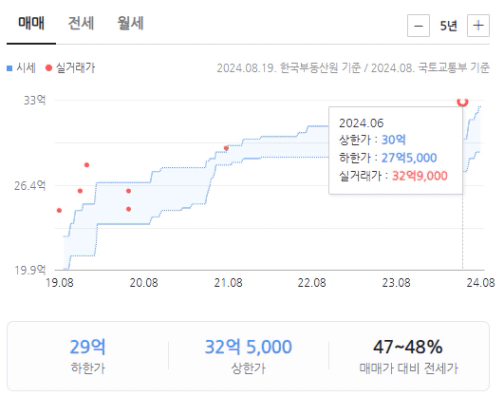Switch to the 월세 tab

130,23
